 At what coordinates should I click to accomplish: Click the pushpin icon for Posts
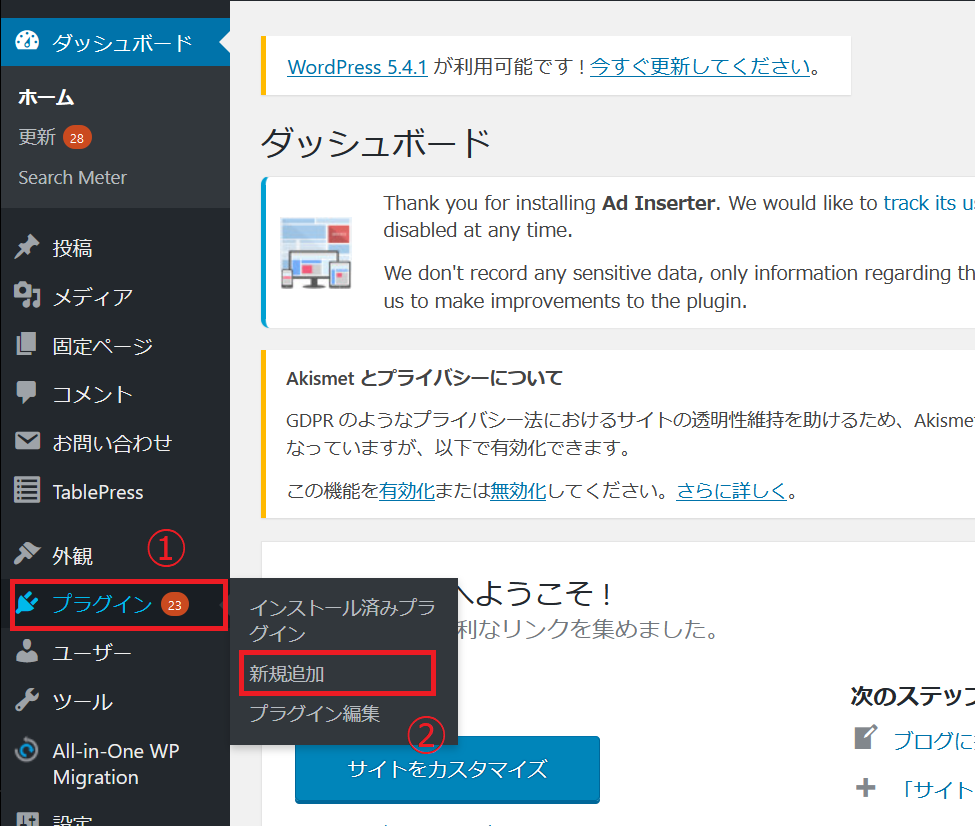click(x=27, y=248)
